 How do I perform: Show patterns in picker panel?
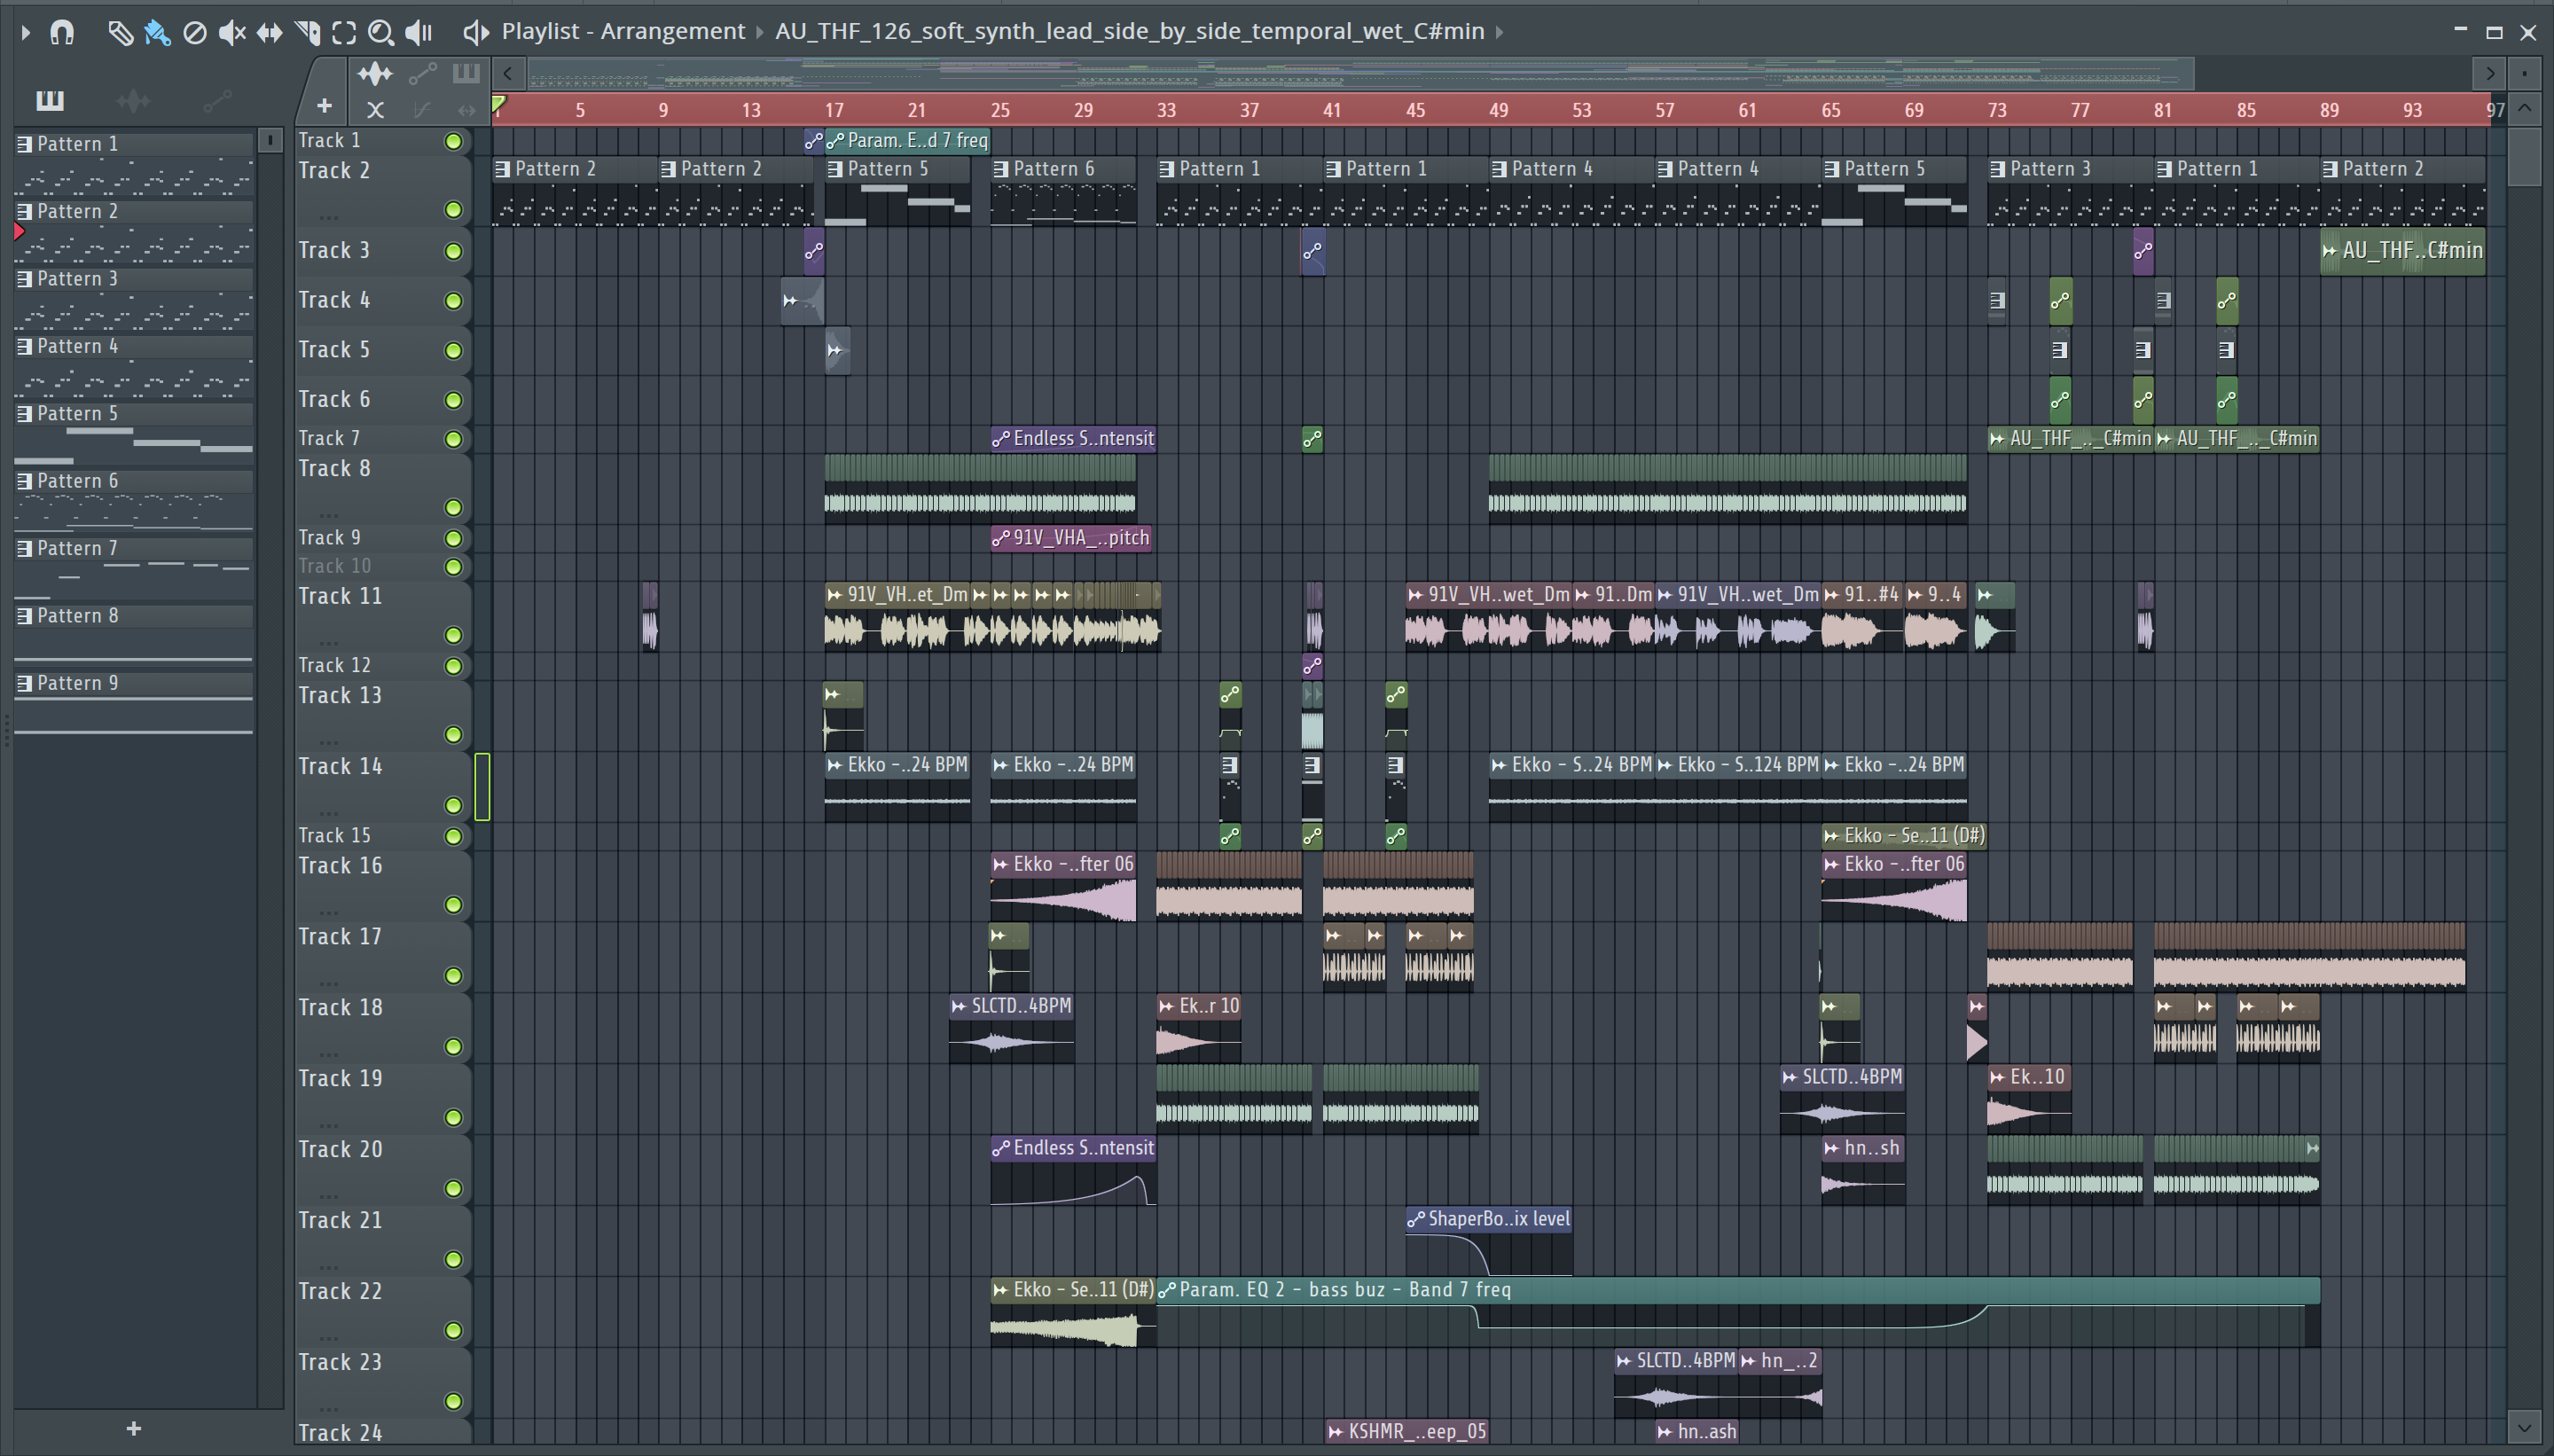point(49,100)
